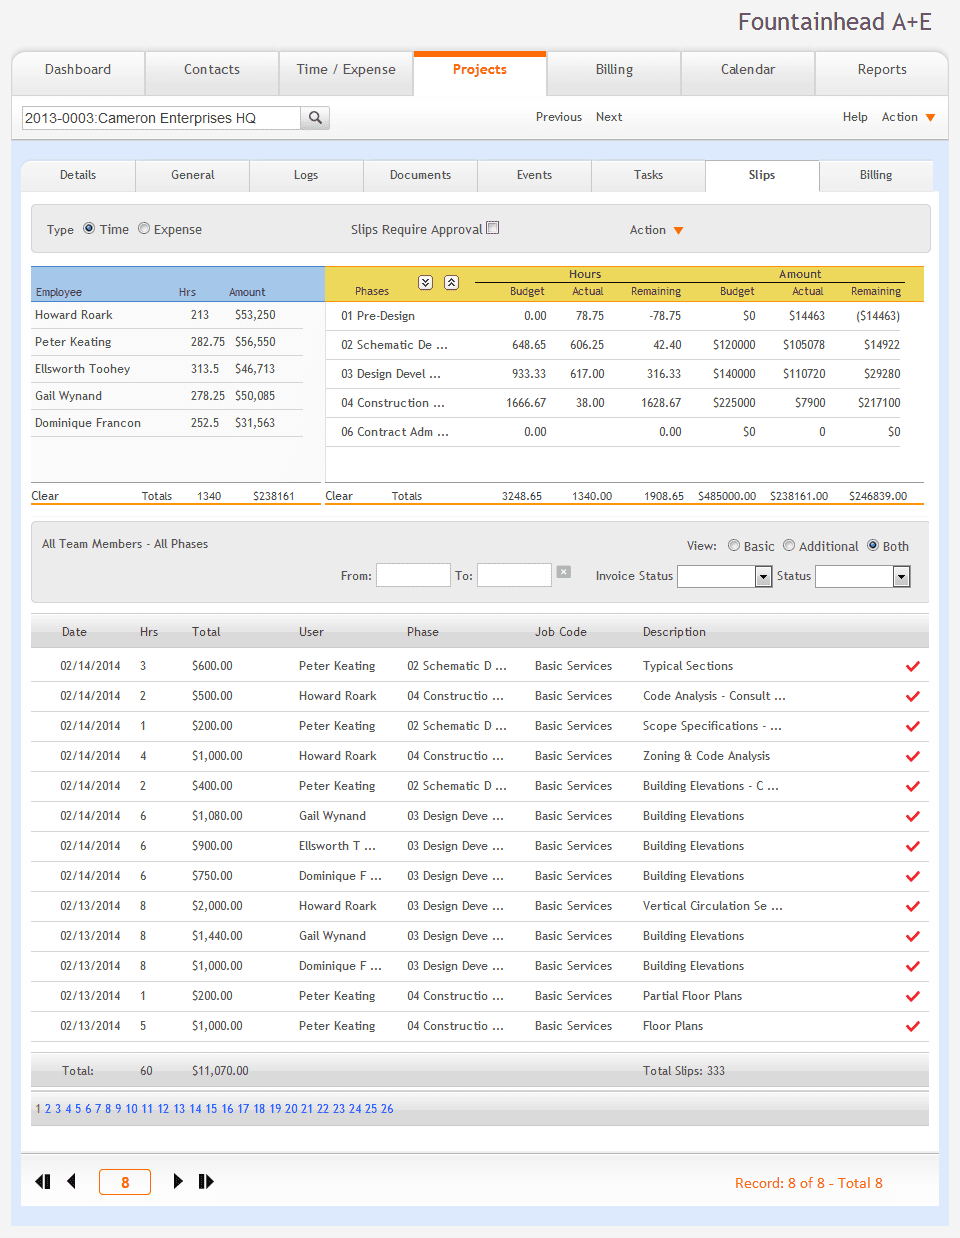Viewport: 960px width, 1238px height.
Task: Click the previous record arrow icon
Action: coord(71,1181)
